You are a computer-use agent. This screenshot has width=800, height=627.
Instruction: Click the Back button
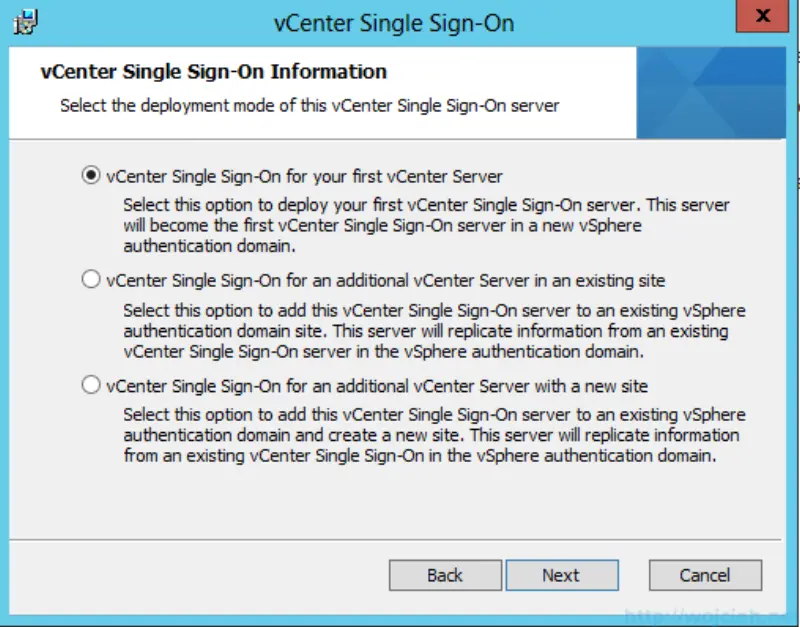point(444,575)
